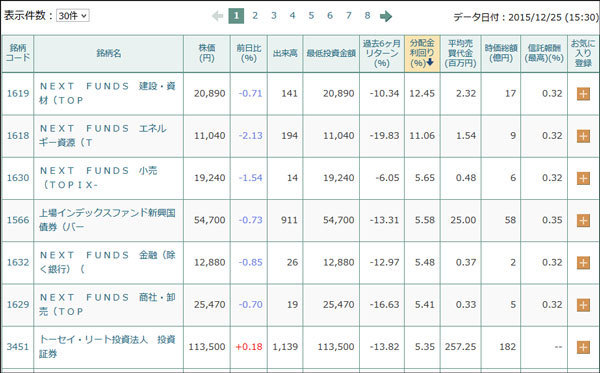Open the 表示件数 30件 dropdown
This screenshot has width=600, height=373.
(x=73, y=16)
